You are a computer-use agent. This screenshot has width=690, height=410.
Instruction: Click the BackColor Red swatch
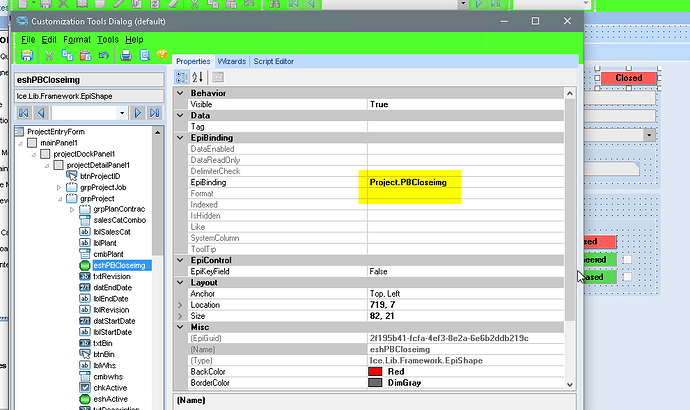click(375, 371)
